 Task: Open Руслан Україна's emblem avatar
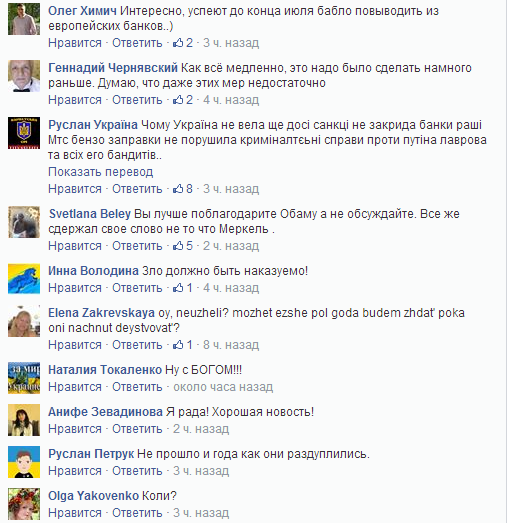[x=24, y=133]
